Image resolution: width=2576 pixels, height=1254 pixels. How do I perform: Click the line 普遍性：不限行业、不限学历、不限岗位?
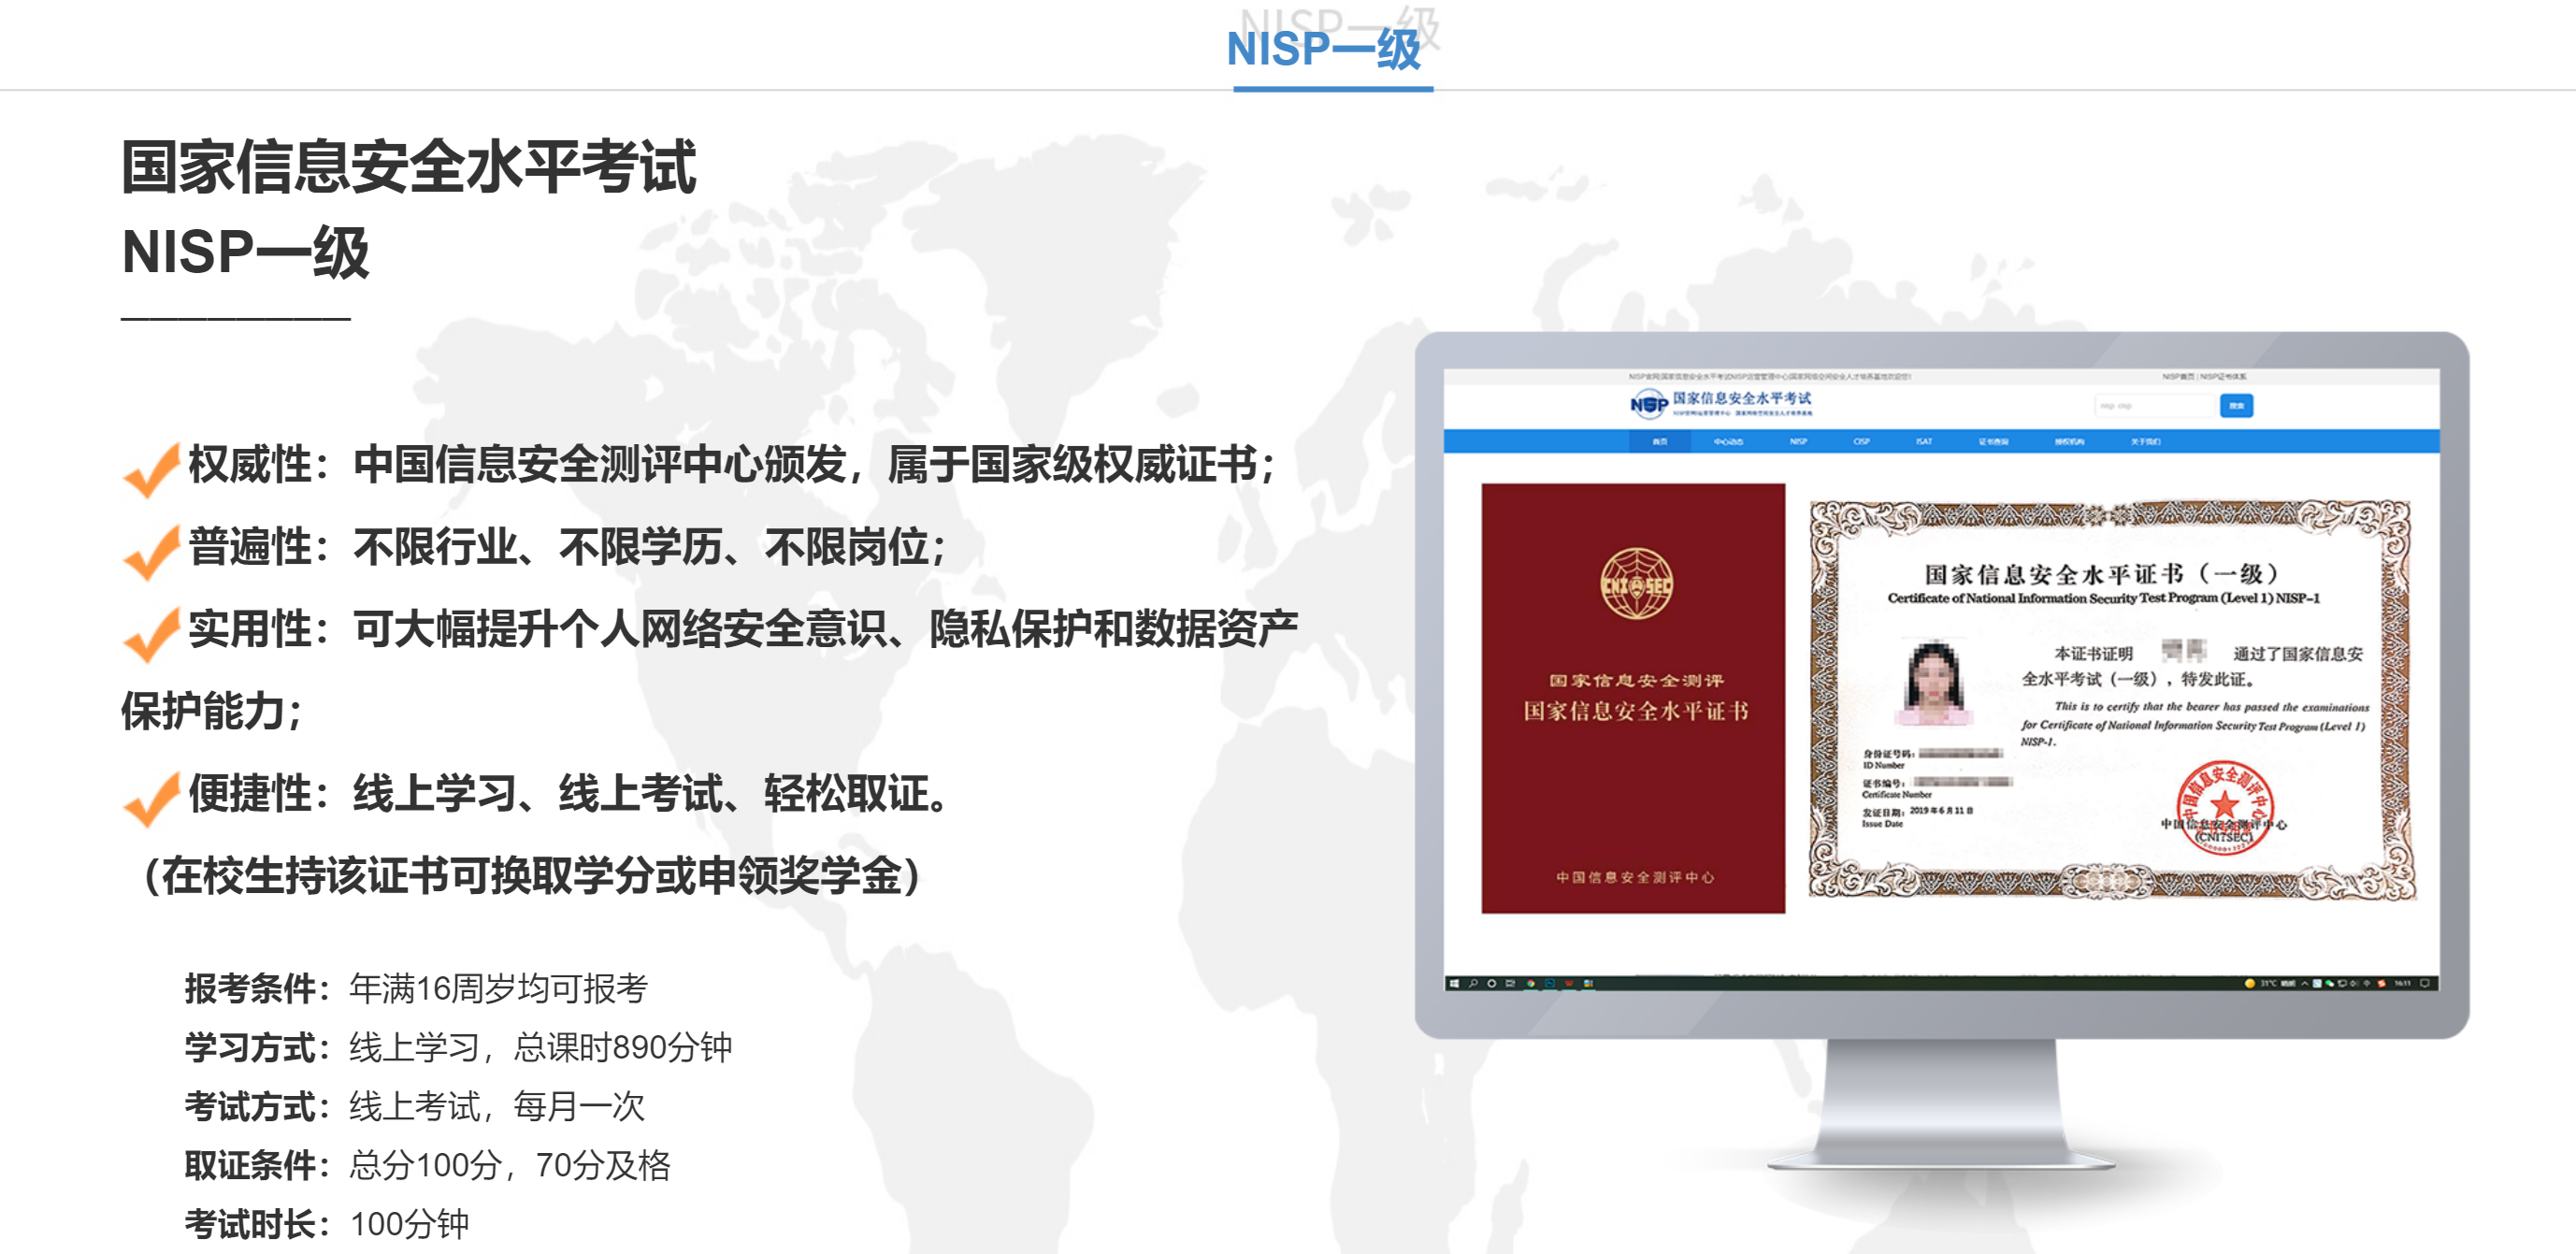coord(566,547)
